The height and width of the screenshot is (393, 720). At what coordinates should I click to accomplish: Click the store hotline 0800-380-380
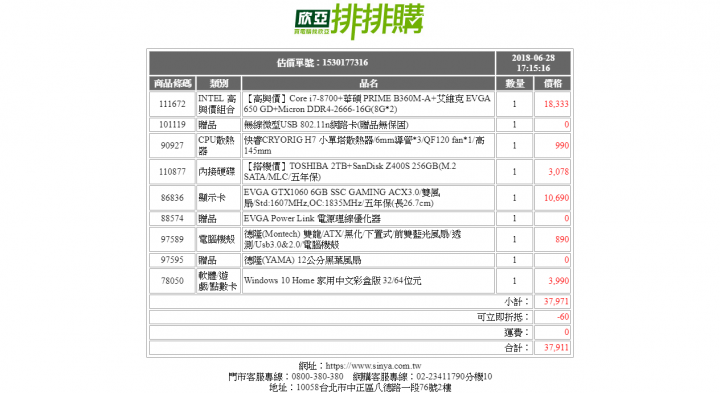[317, 377]
